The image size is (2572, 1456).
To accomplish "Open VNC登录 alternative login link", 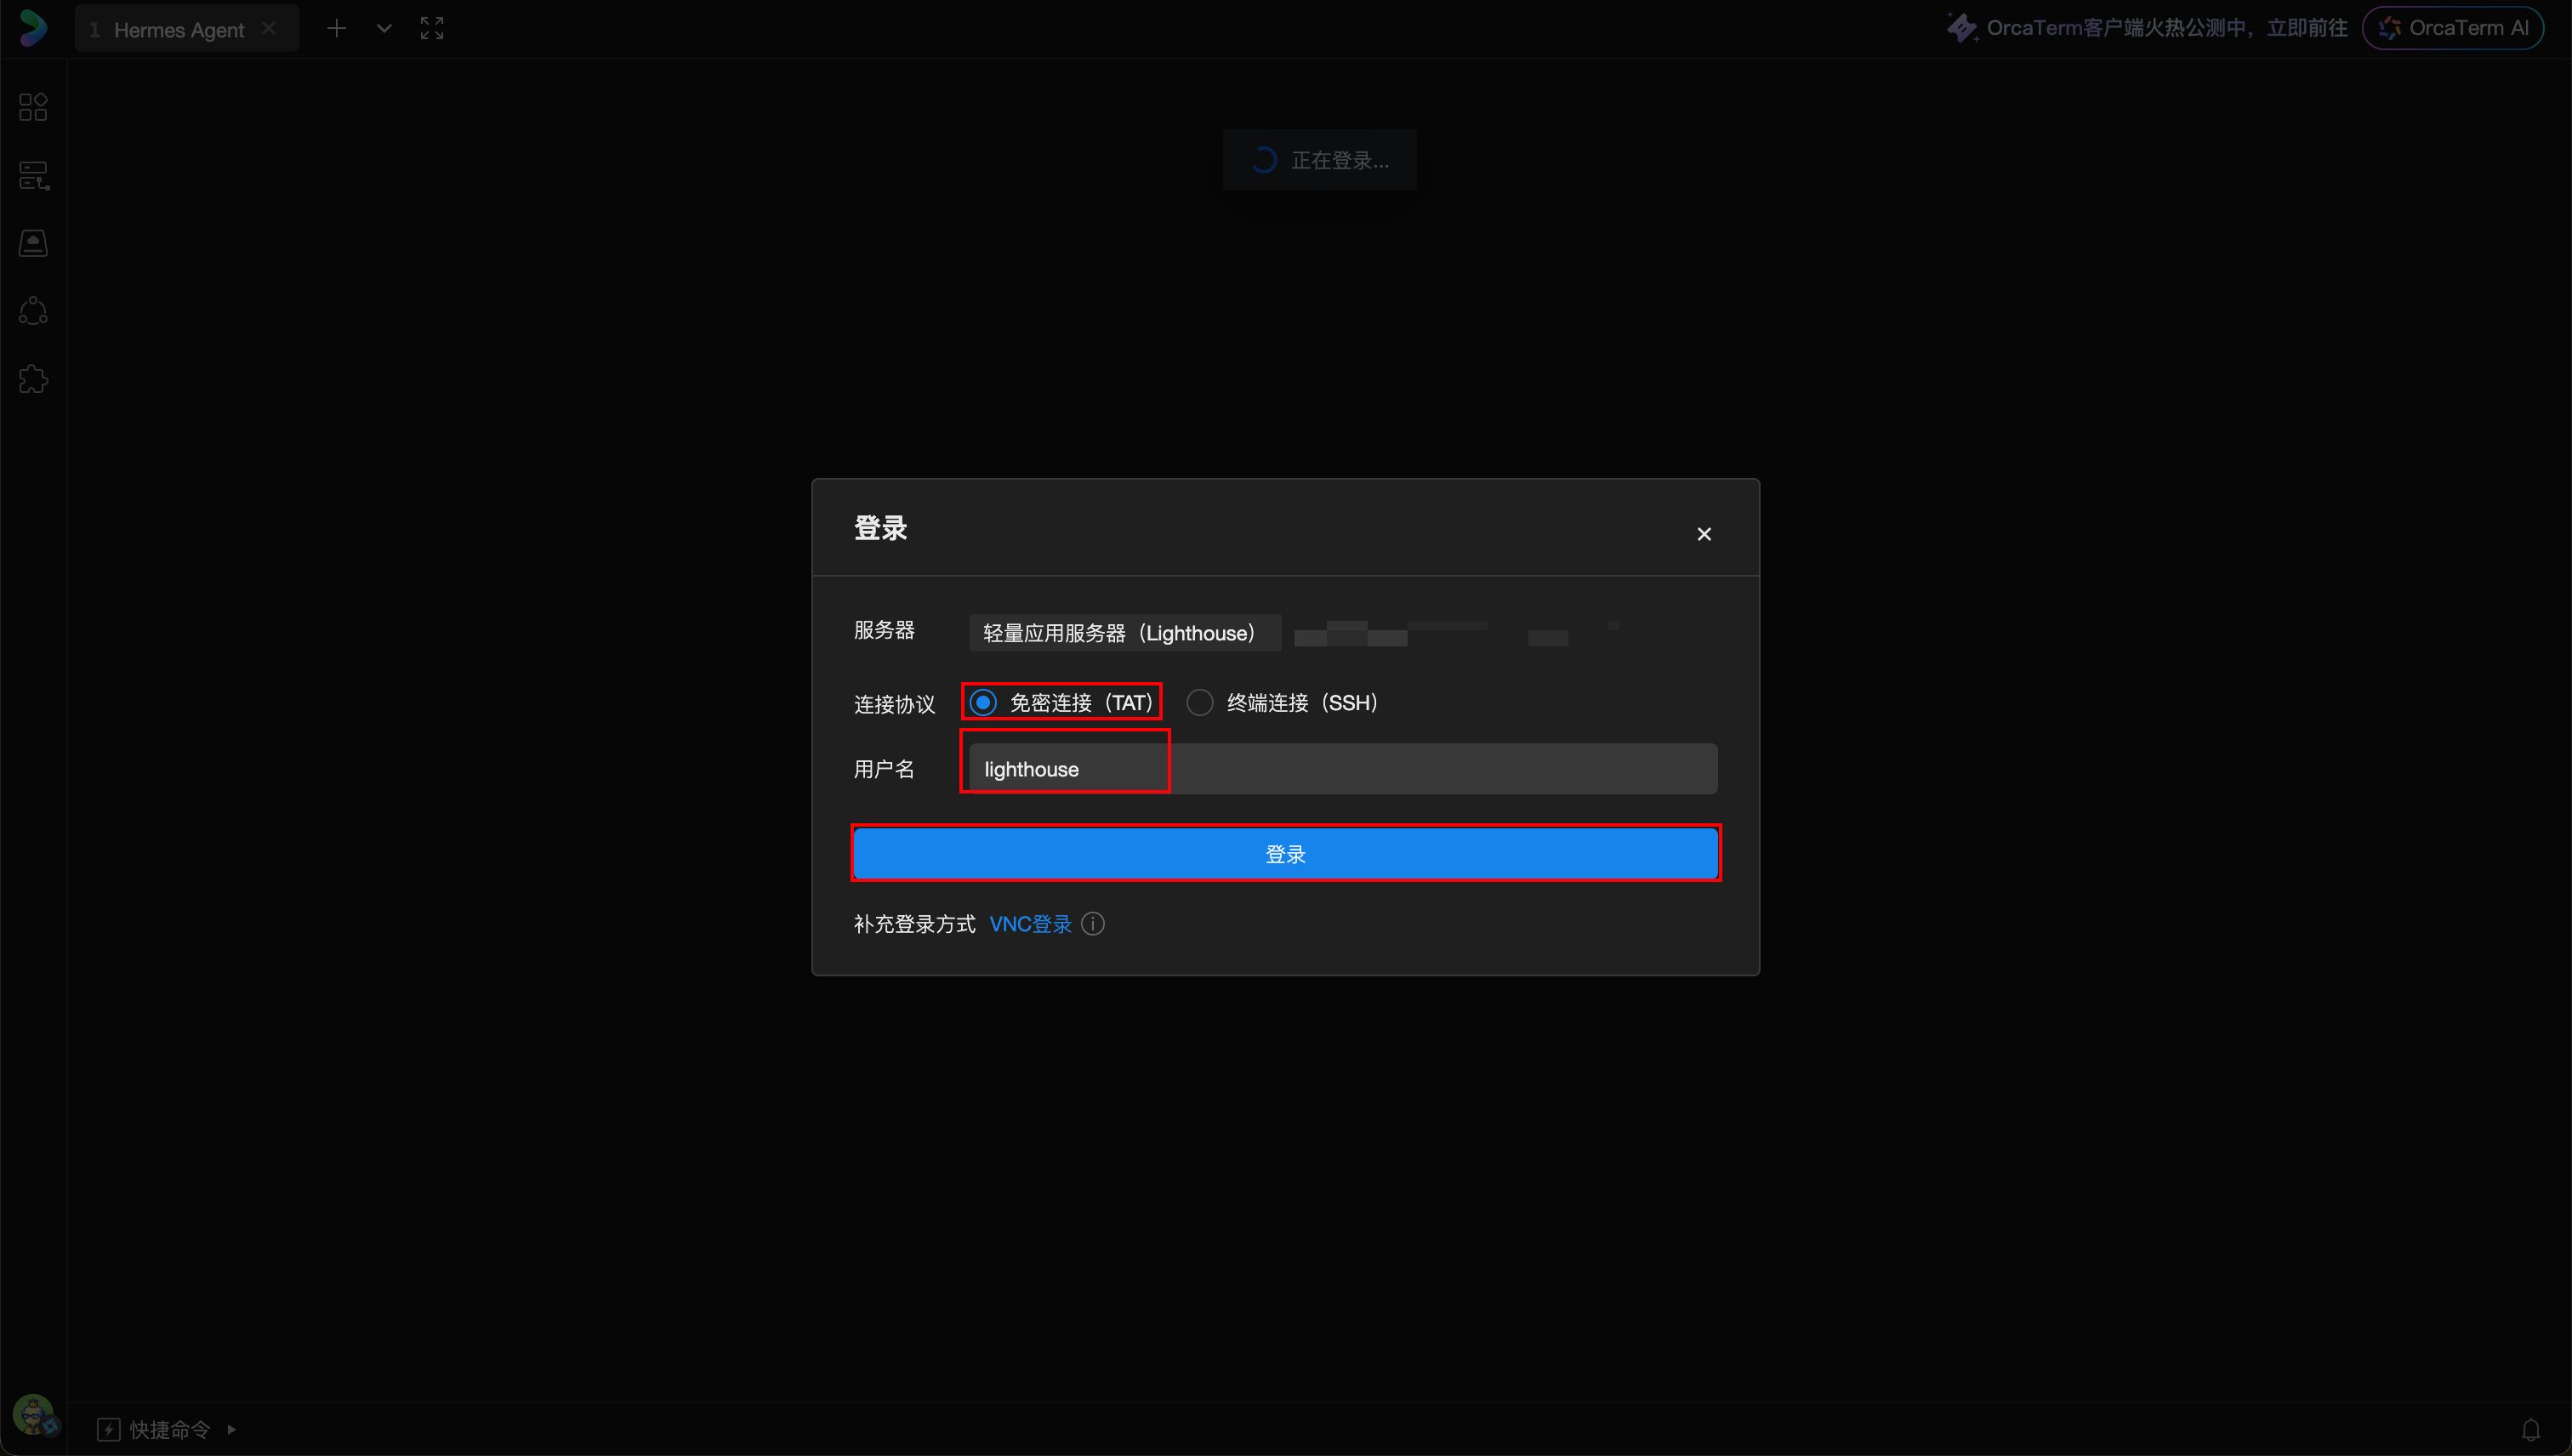I will 1029,923.
